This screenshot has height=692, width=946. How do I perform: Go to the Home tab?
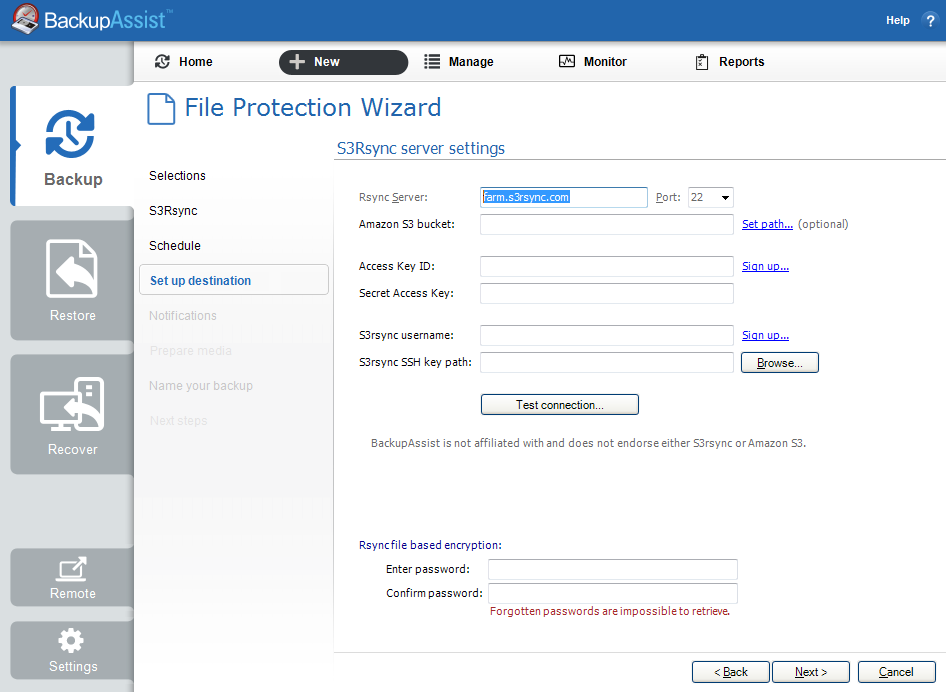click(184, 62)
